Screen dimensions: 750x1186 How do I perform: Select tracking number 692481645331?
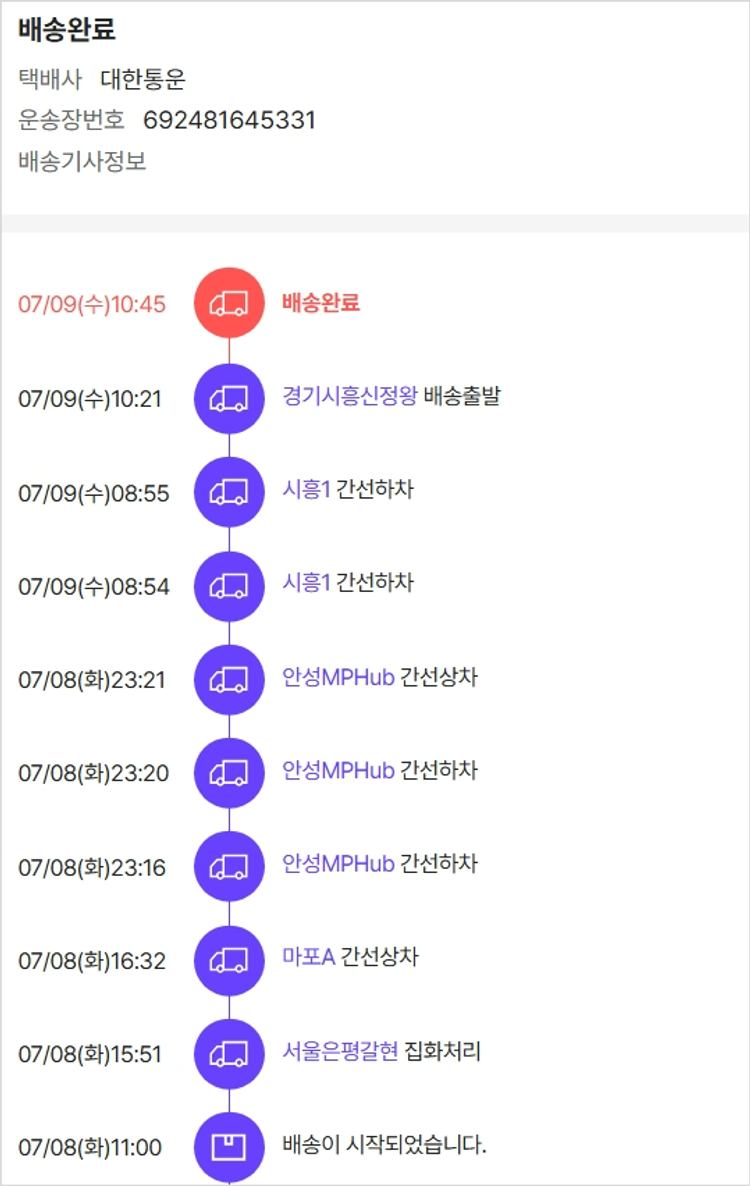[229, 121]
